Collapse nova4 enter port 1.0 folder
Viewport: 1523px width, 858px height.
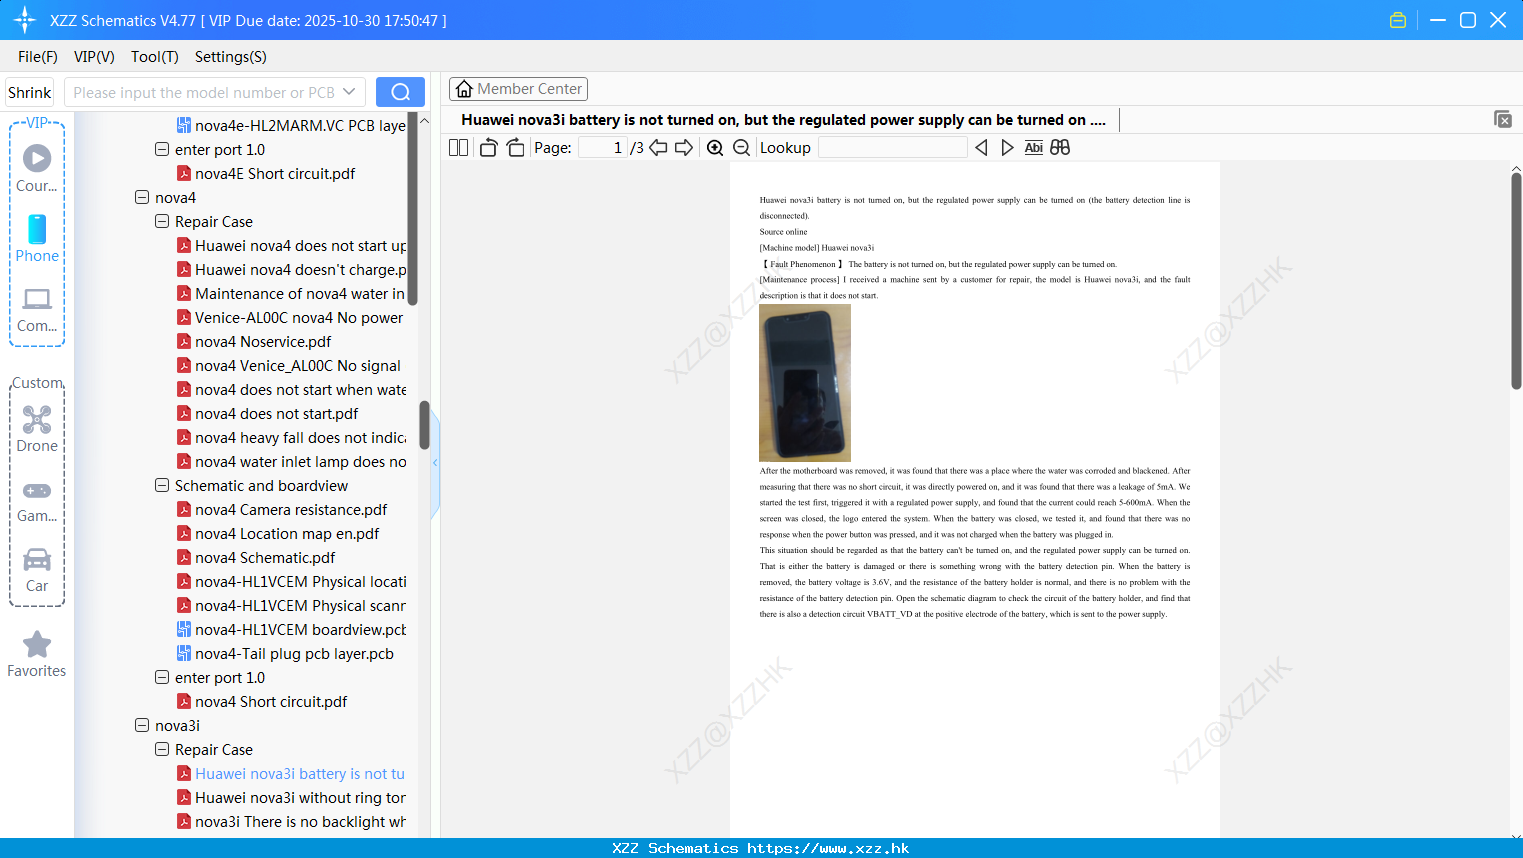click(162, 678)
